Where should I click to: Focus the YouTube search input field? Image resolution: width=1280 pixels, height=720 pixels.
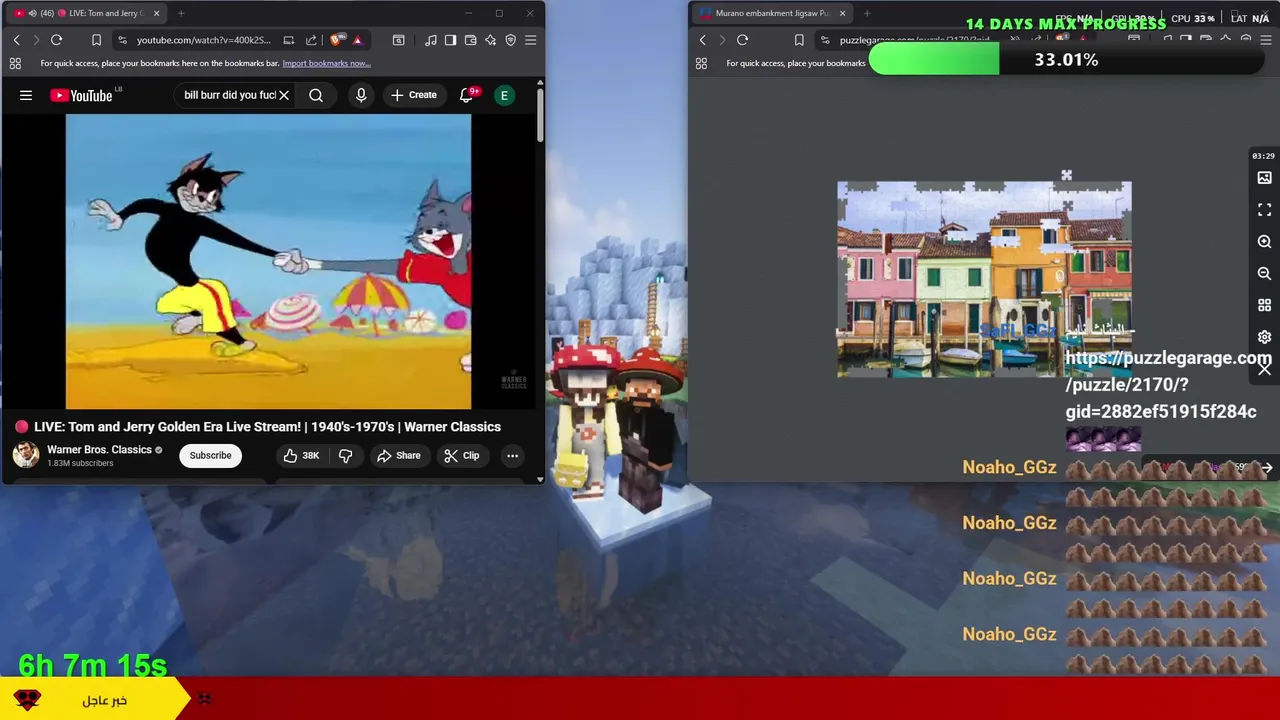229,95
